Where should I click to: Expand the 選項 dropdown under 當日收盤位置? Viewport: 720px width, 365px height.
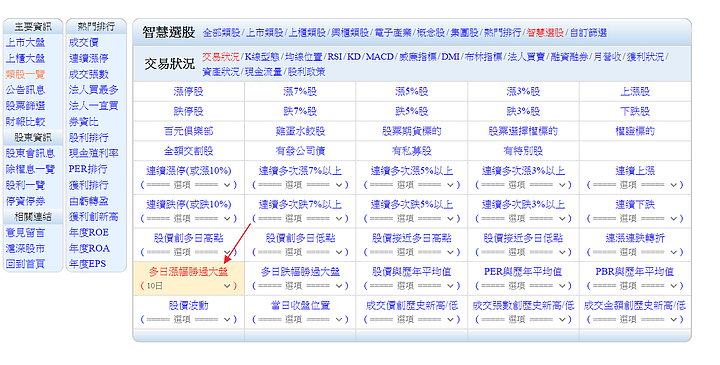pos(300,320)
